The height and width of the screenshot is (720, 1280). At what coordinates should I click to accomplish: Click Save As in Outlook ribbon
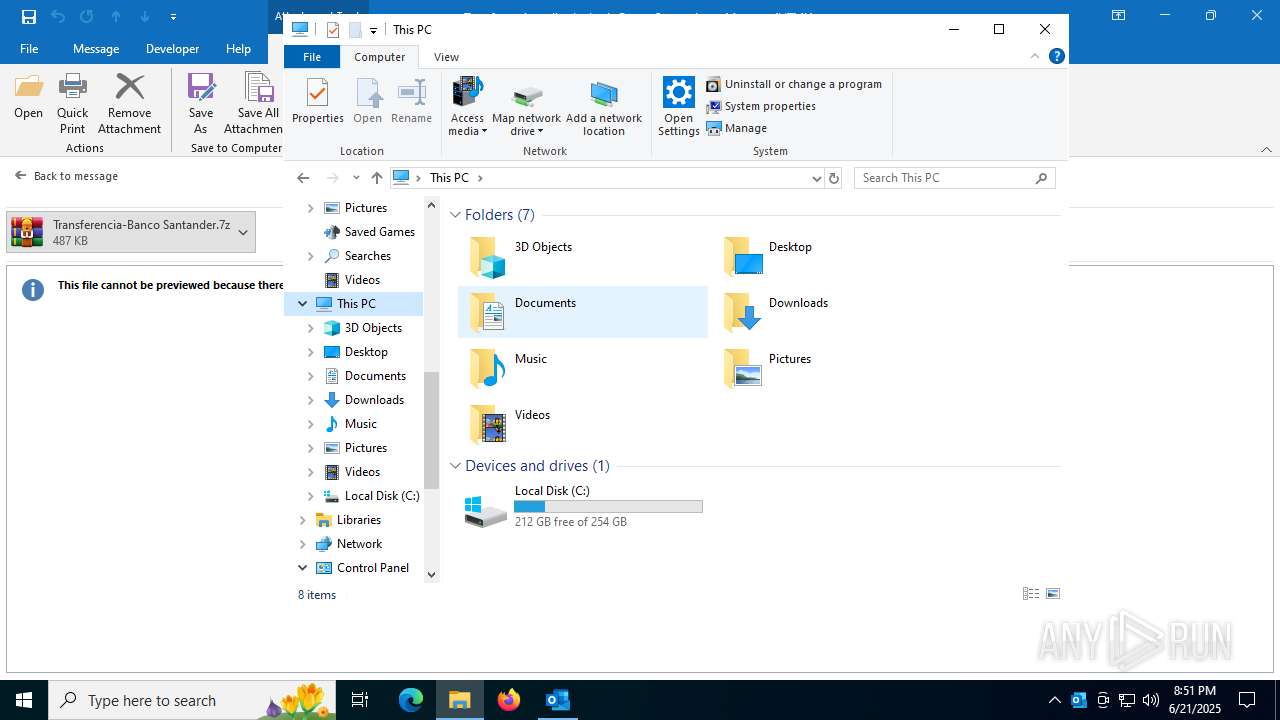(x=201, y=103)
